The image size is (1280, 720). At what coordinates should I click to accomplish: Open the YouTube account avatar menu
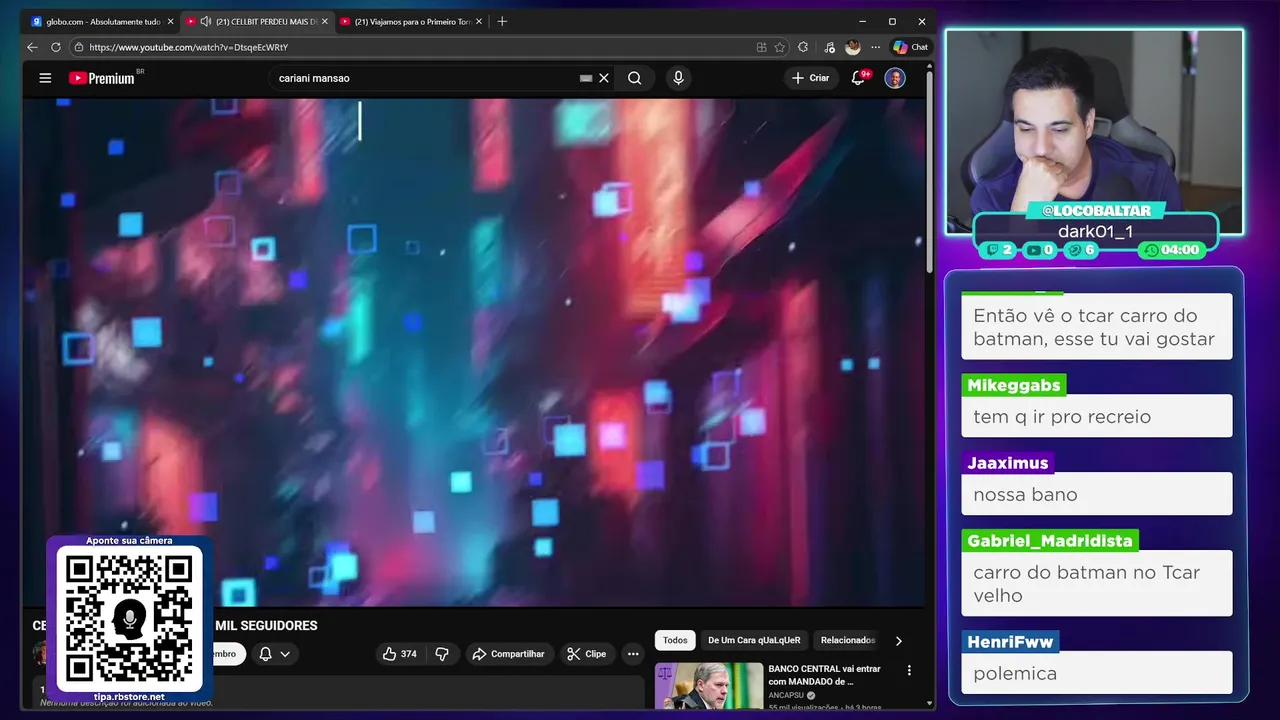pyautogui.click(x=895, y=78)
